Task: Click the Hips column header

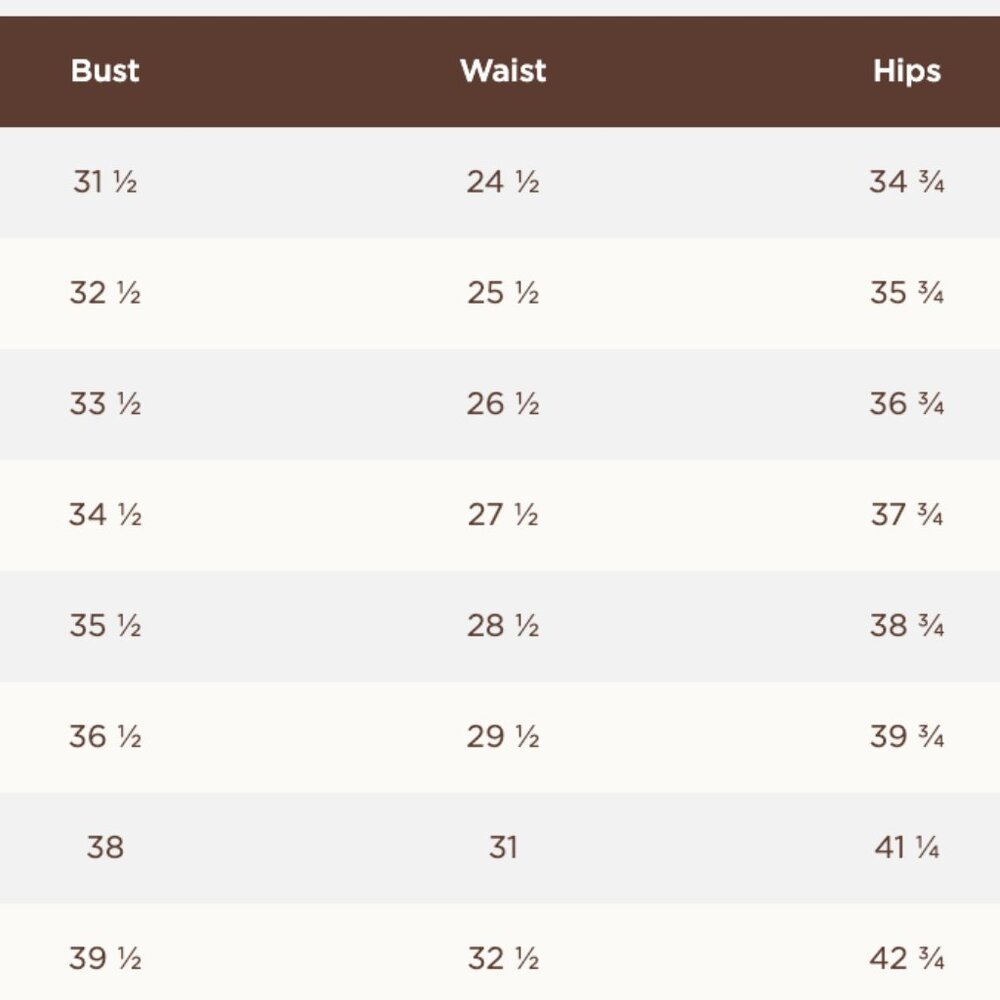Action: click(907, 72)
